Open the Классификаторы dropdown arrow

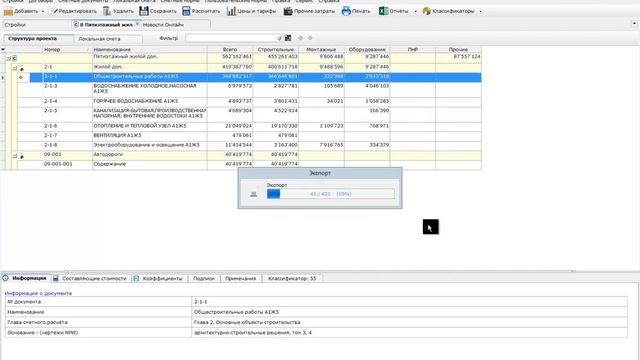tap(480, 11)
